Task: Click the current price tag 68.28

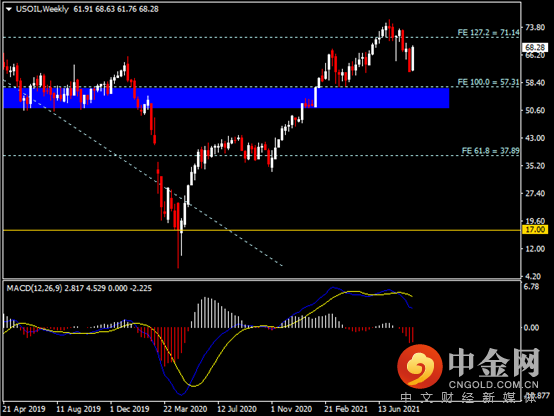Action: pos(535,48)
